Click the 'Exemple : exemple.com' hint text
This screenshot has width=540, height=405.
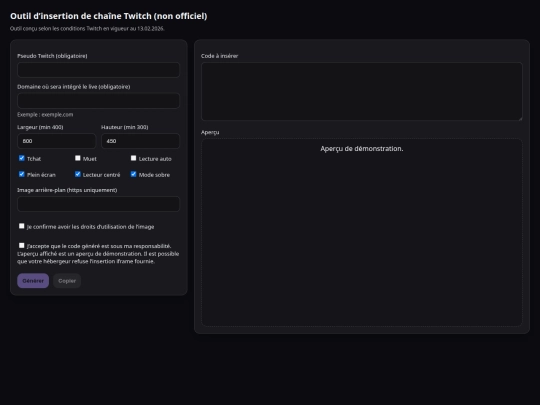(x=45, y=115)
